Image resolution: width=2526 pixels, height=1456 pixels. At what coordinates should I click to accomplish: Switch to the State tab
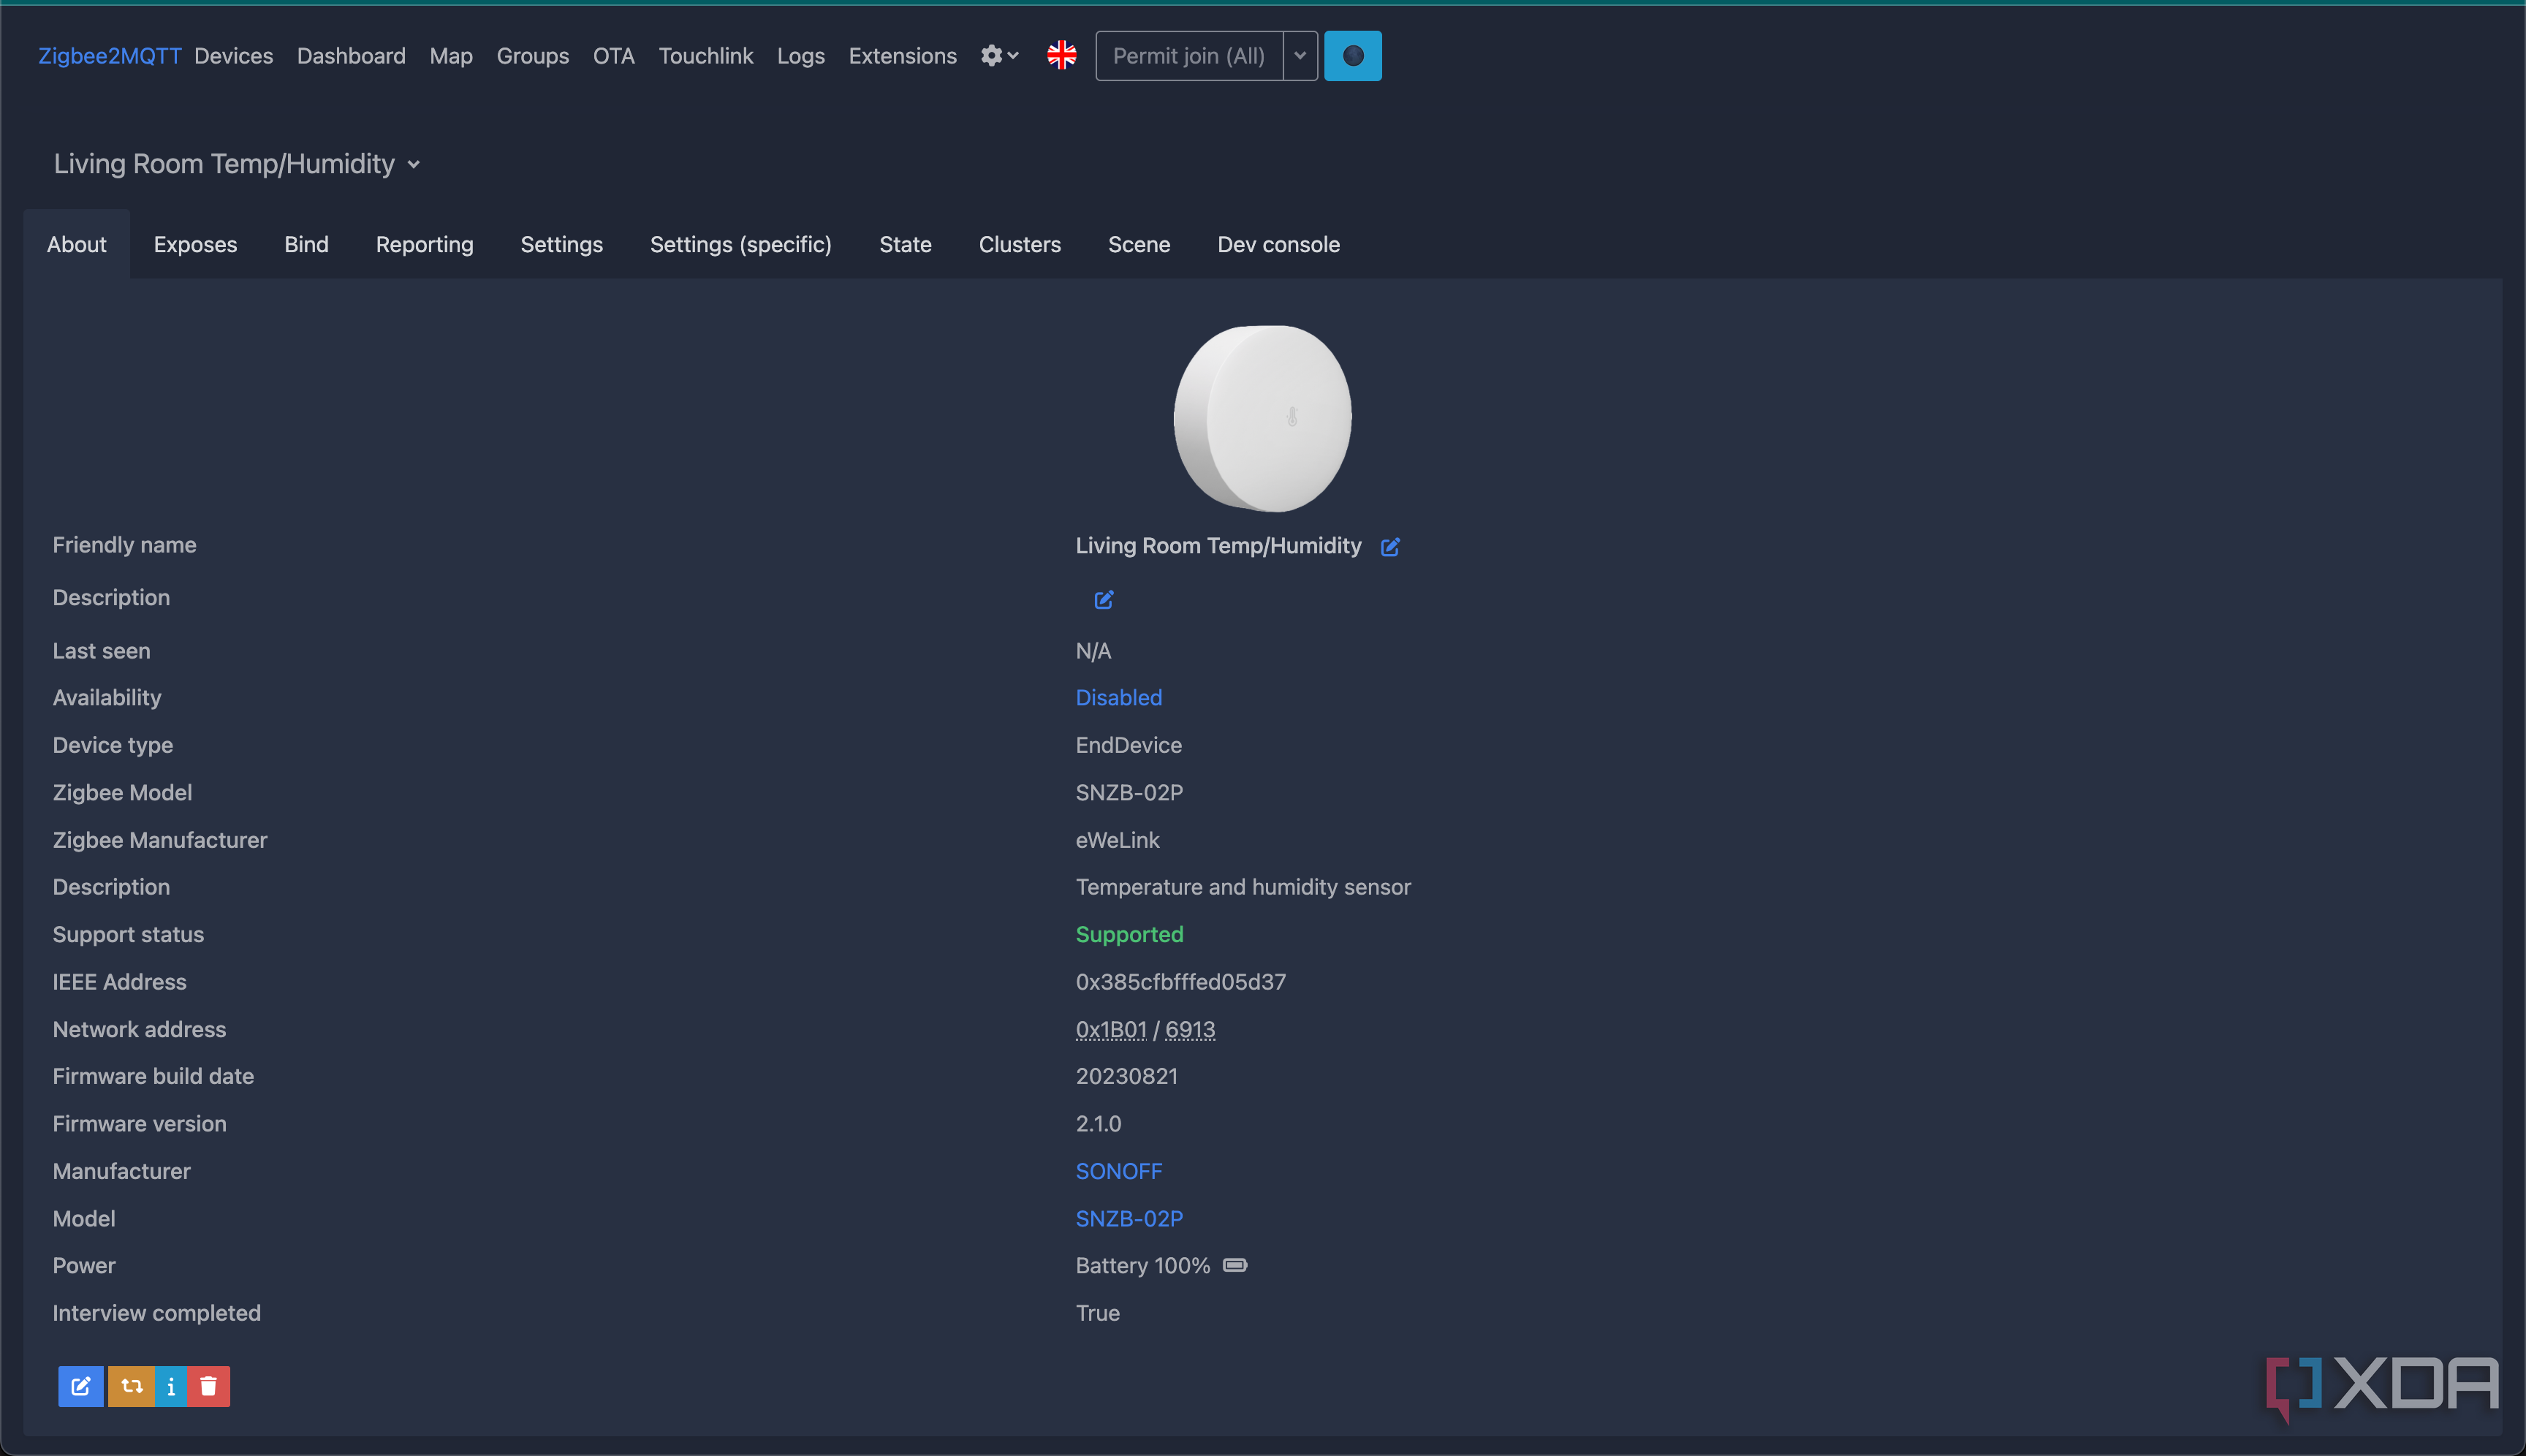[905, 244]
